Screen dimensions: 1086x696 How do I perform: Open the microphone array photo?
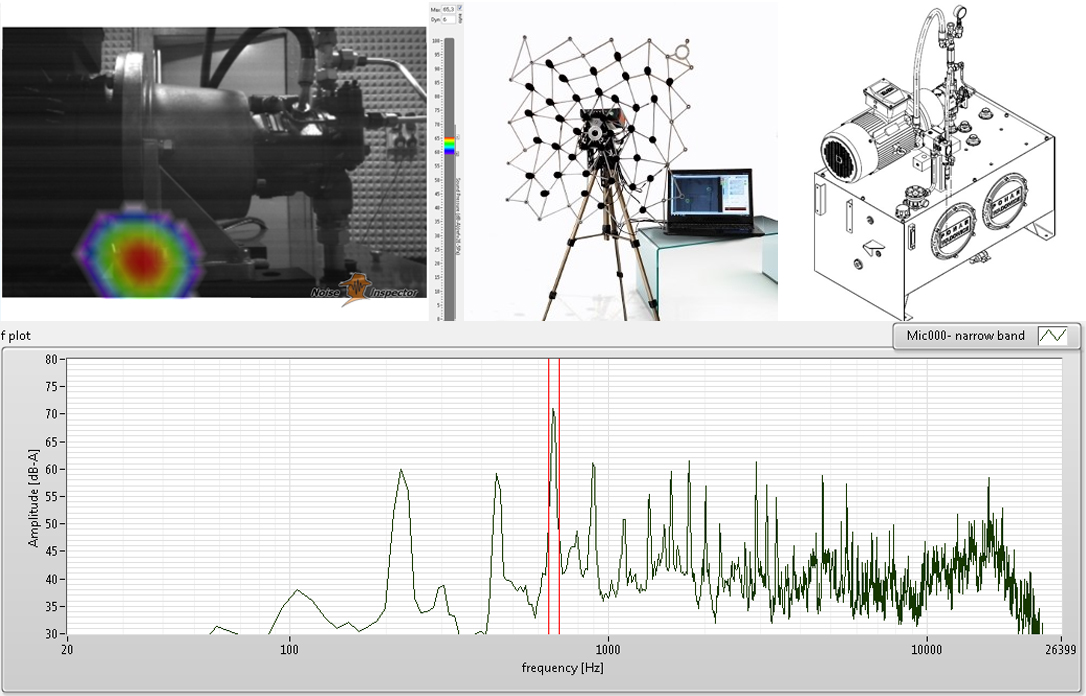point(621,161)
